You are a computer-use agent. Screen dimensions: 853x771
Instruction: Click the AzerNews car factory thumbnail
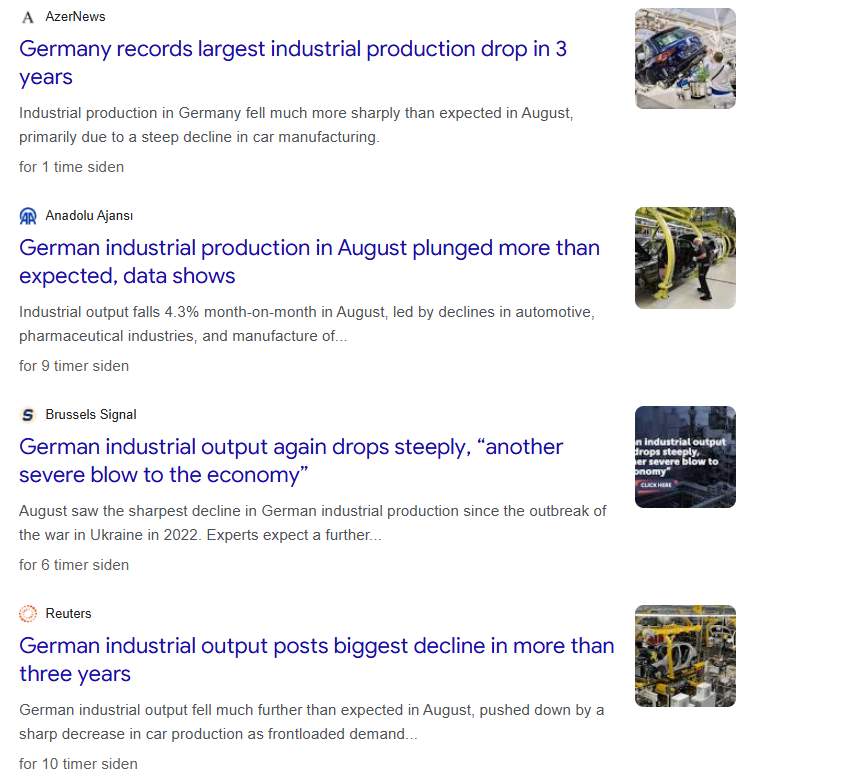685,59
